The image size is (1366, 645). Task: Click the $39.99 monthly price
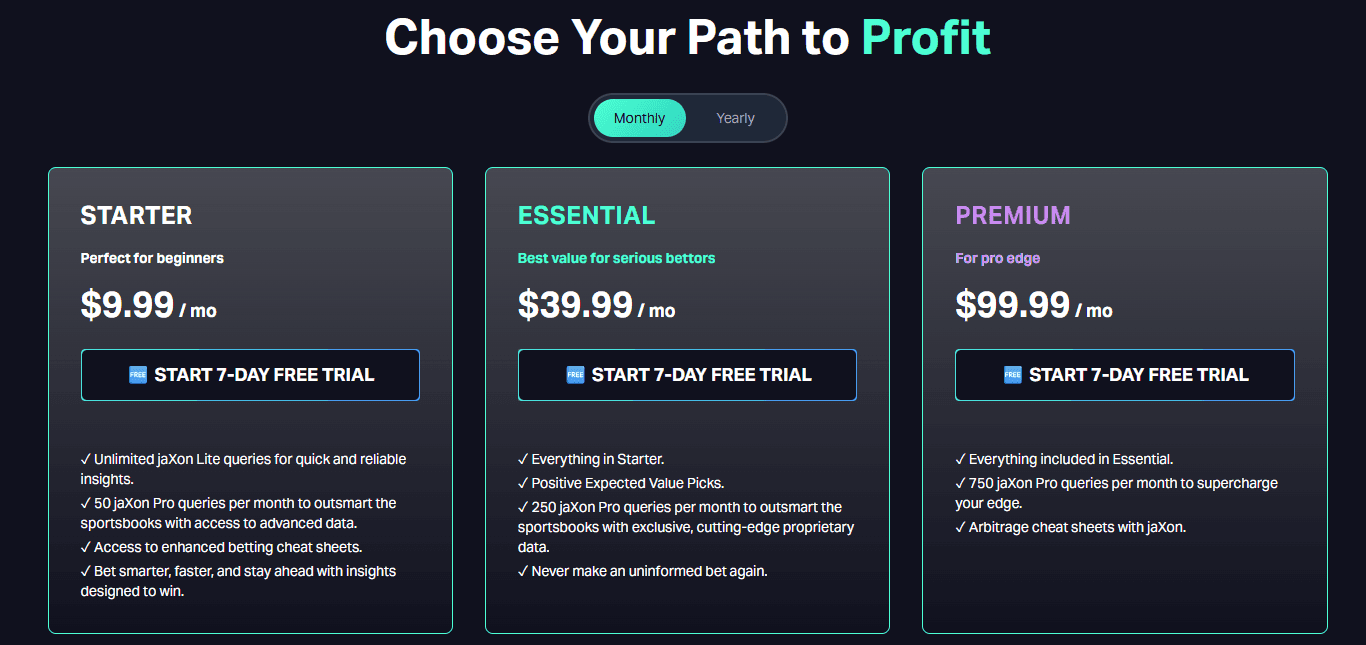(576, 305)
